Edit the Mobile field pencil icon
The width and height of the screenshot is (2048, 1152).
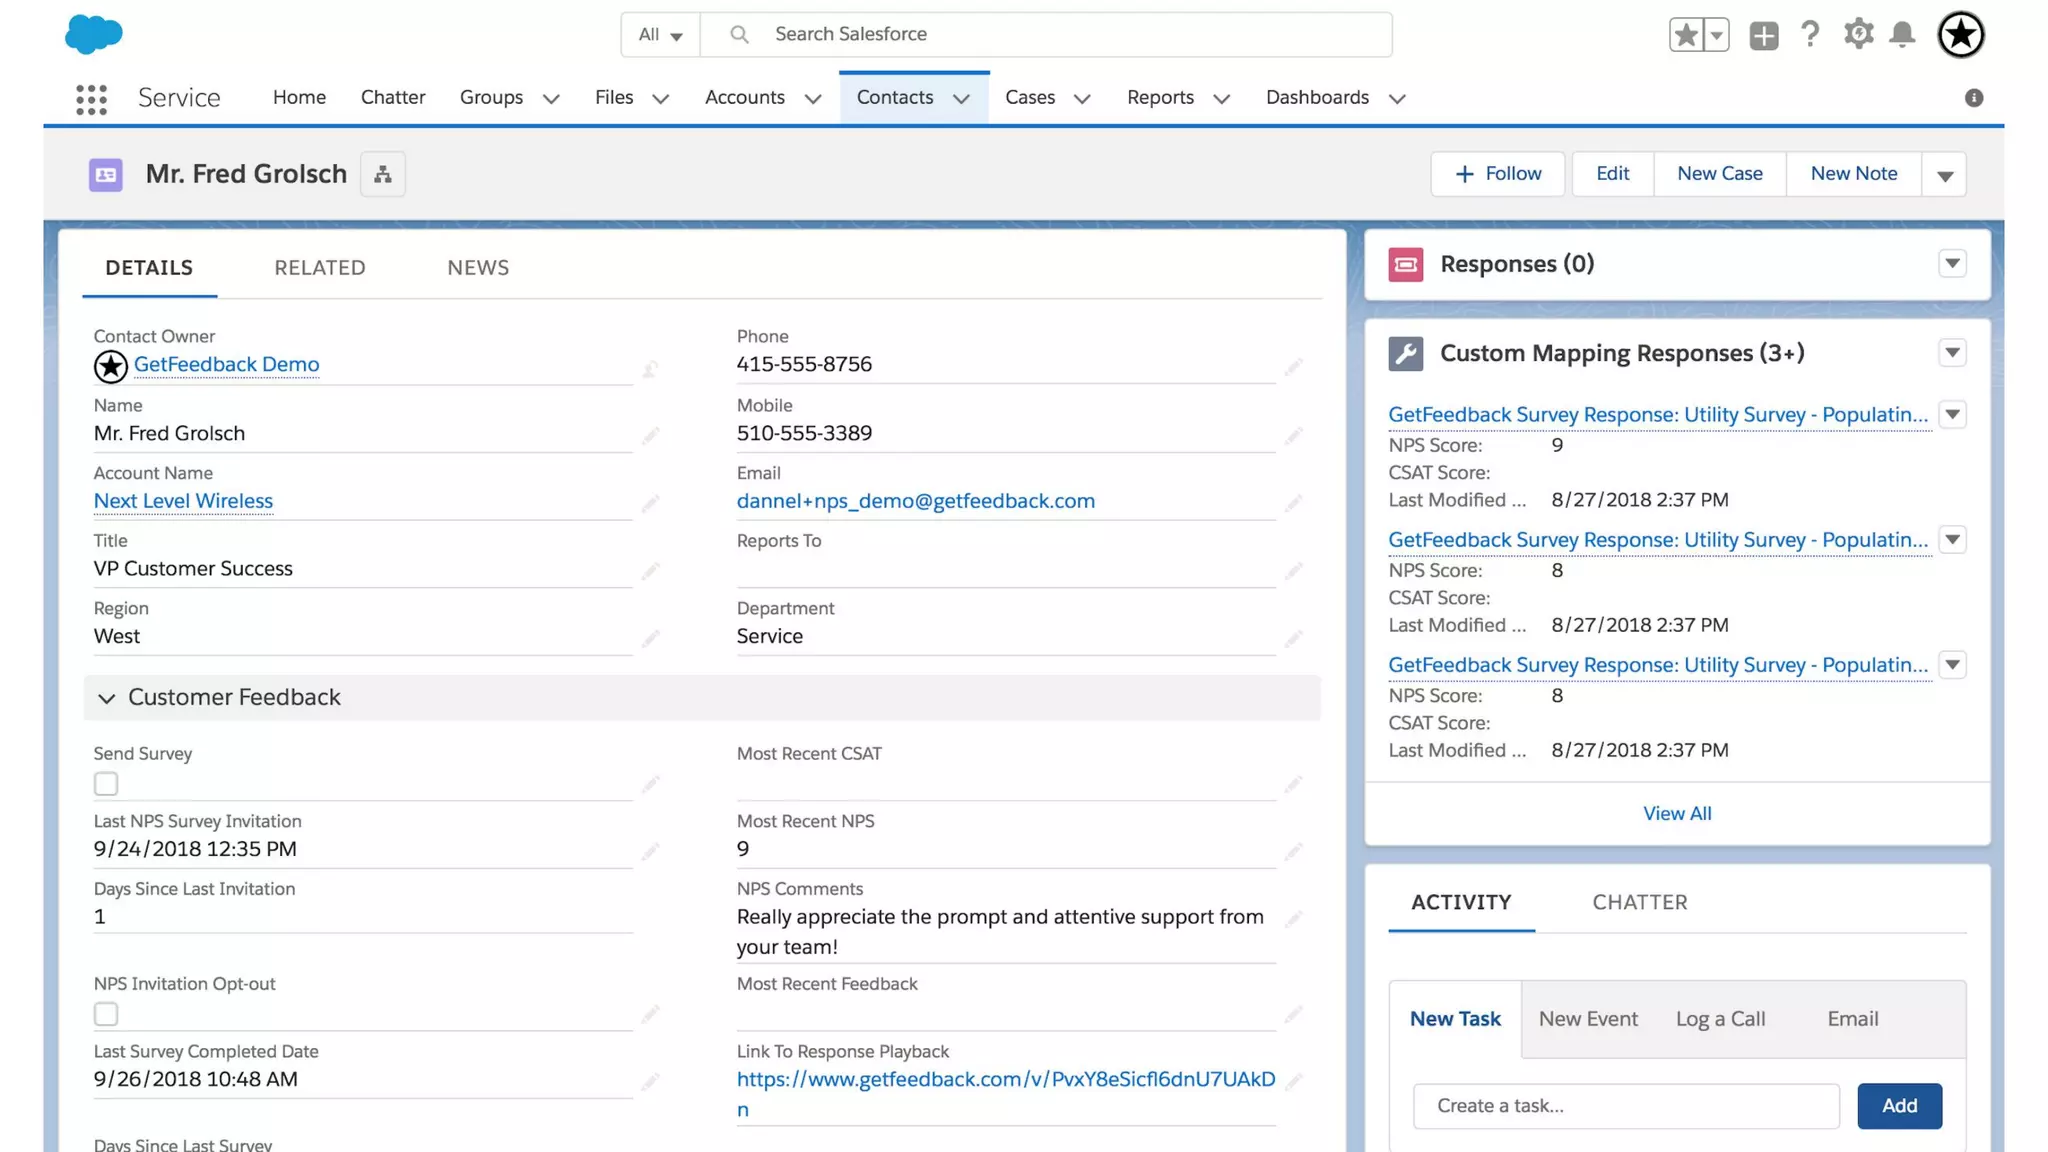pyautogui.click(x=1293, y=436)
